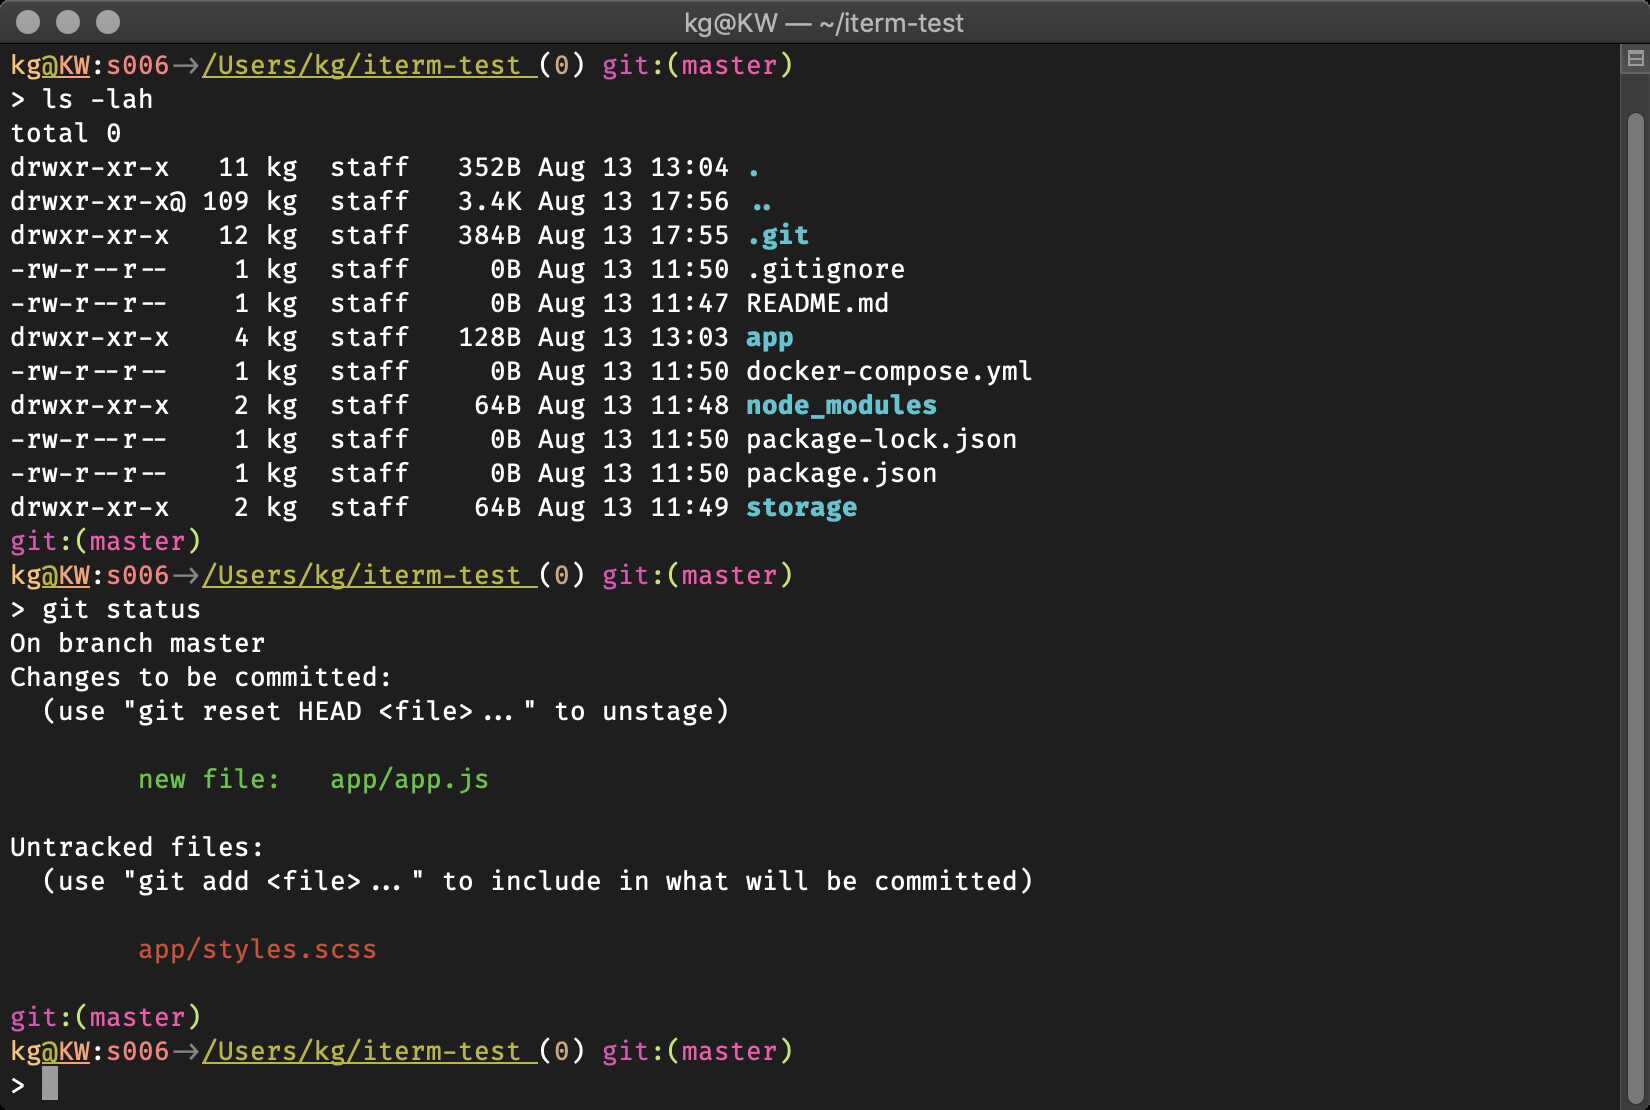The width and height of the screenshot is (1650, 1110).
Task: Click the 'storage' directory name
Action: (802, 507)
